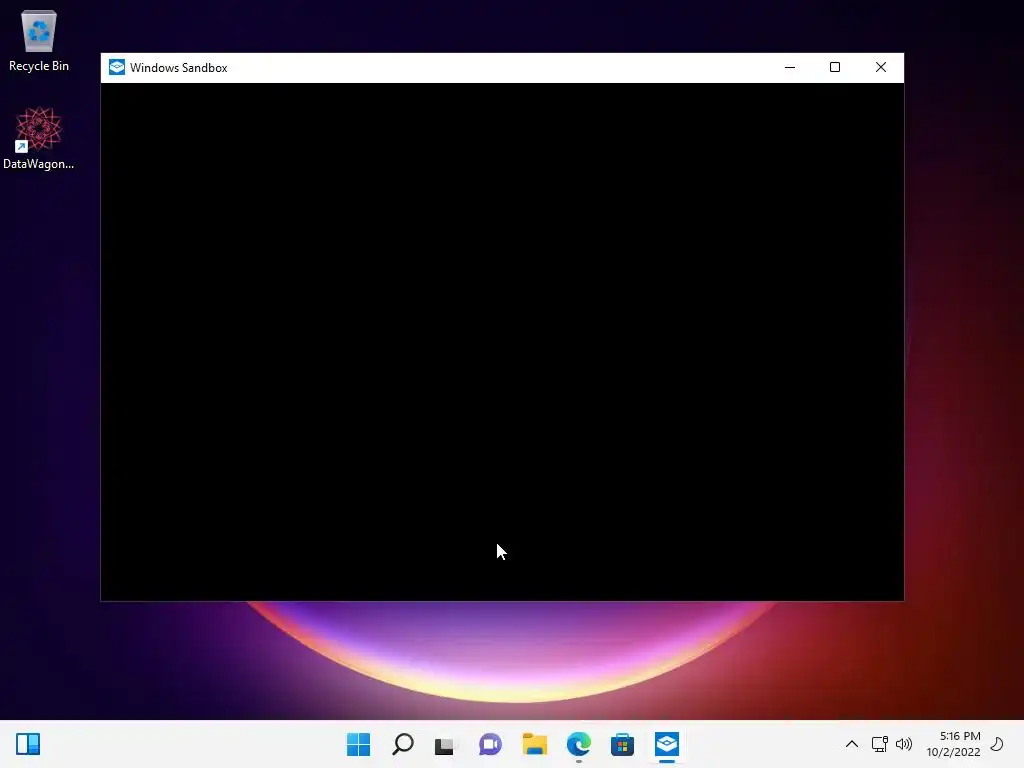Select Windows Sandbox taskbar icon
1024x768 pixels.
tap(667, 744)
